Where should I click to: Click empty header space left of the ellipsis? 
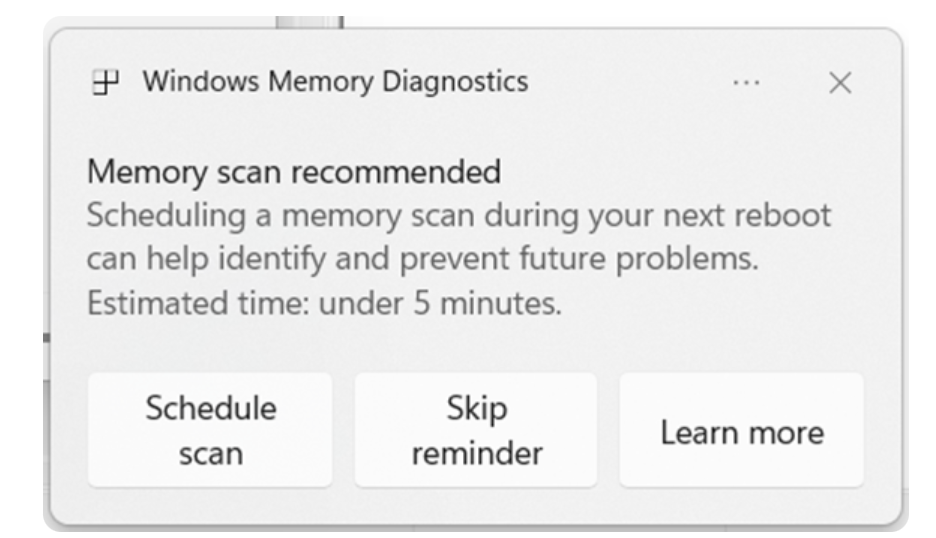630,83
